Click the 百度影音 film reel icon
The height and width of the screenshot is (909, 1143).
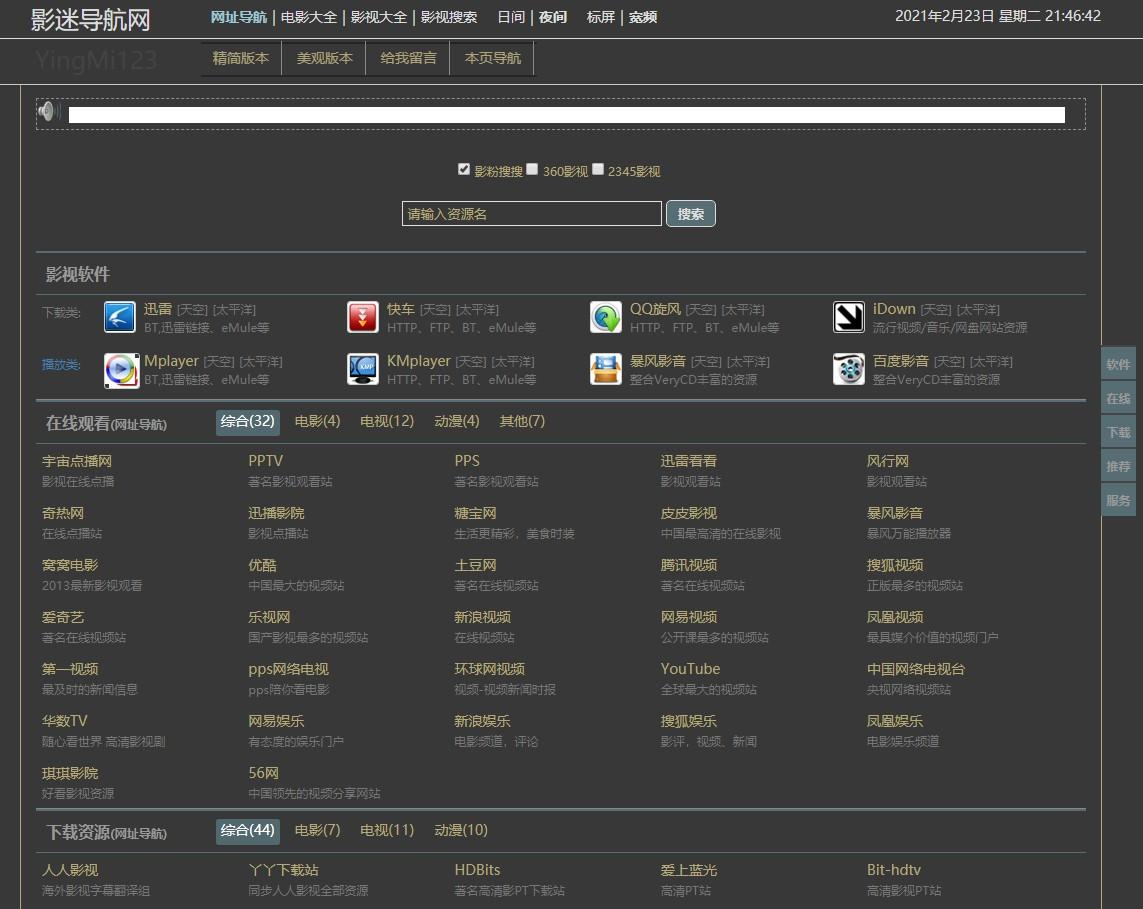[849, 369]
